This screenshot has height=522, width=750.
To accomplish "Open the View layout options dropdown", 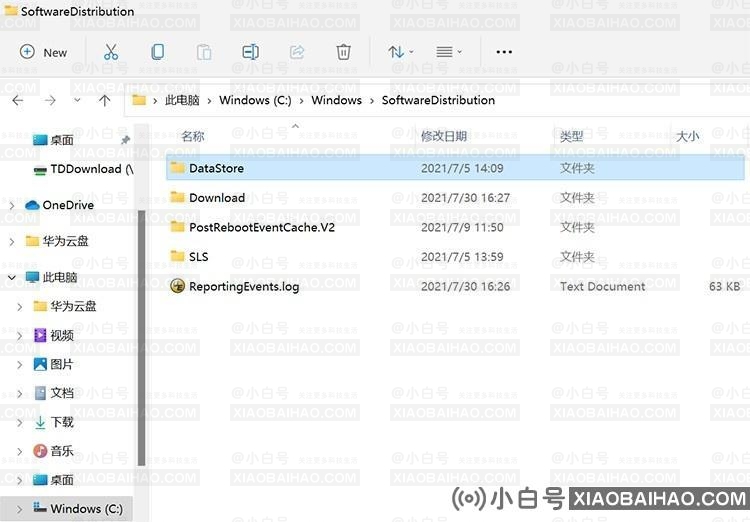I will [449, 52].
